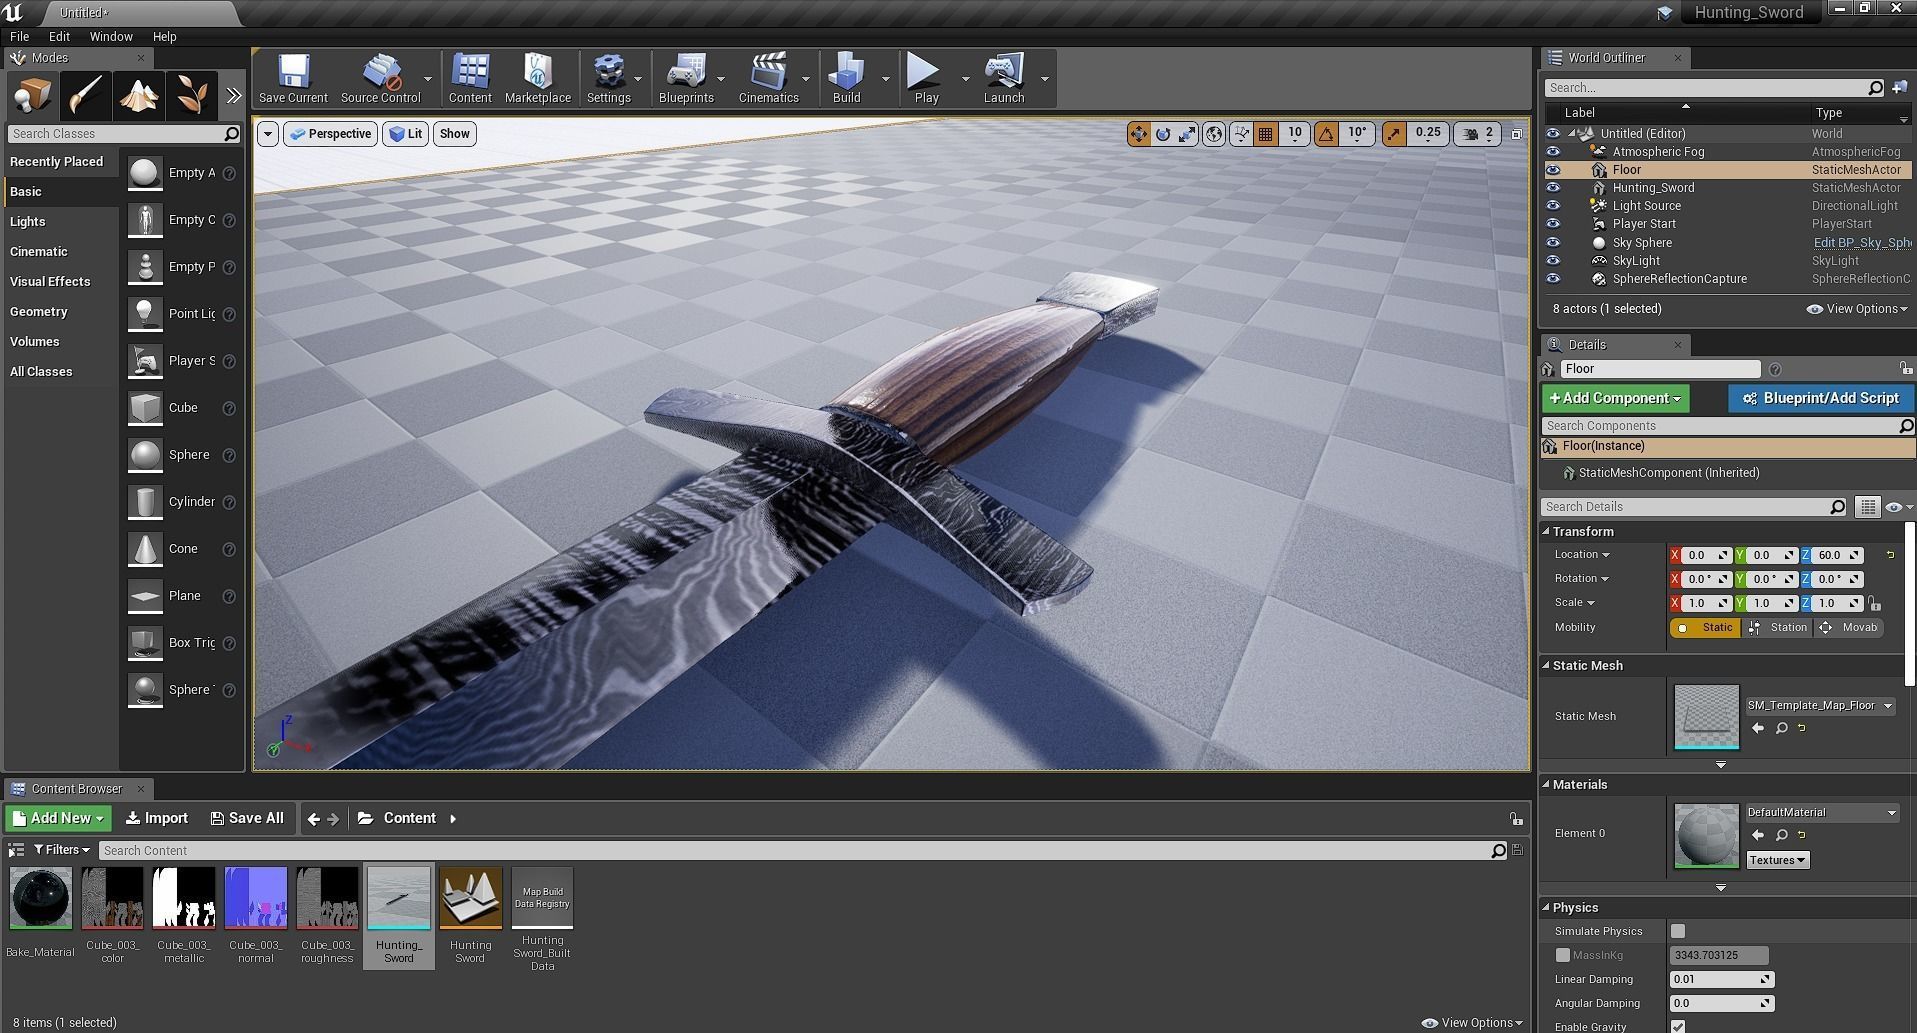Hide Atmospheric Fog with its eye icon
Screen dimensions: 1917x1033
click(1553, 152)
